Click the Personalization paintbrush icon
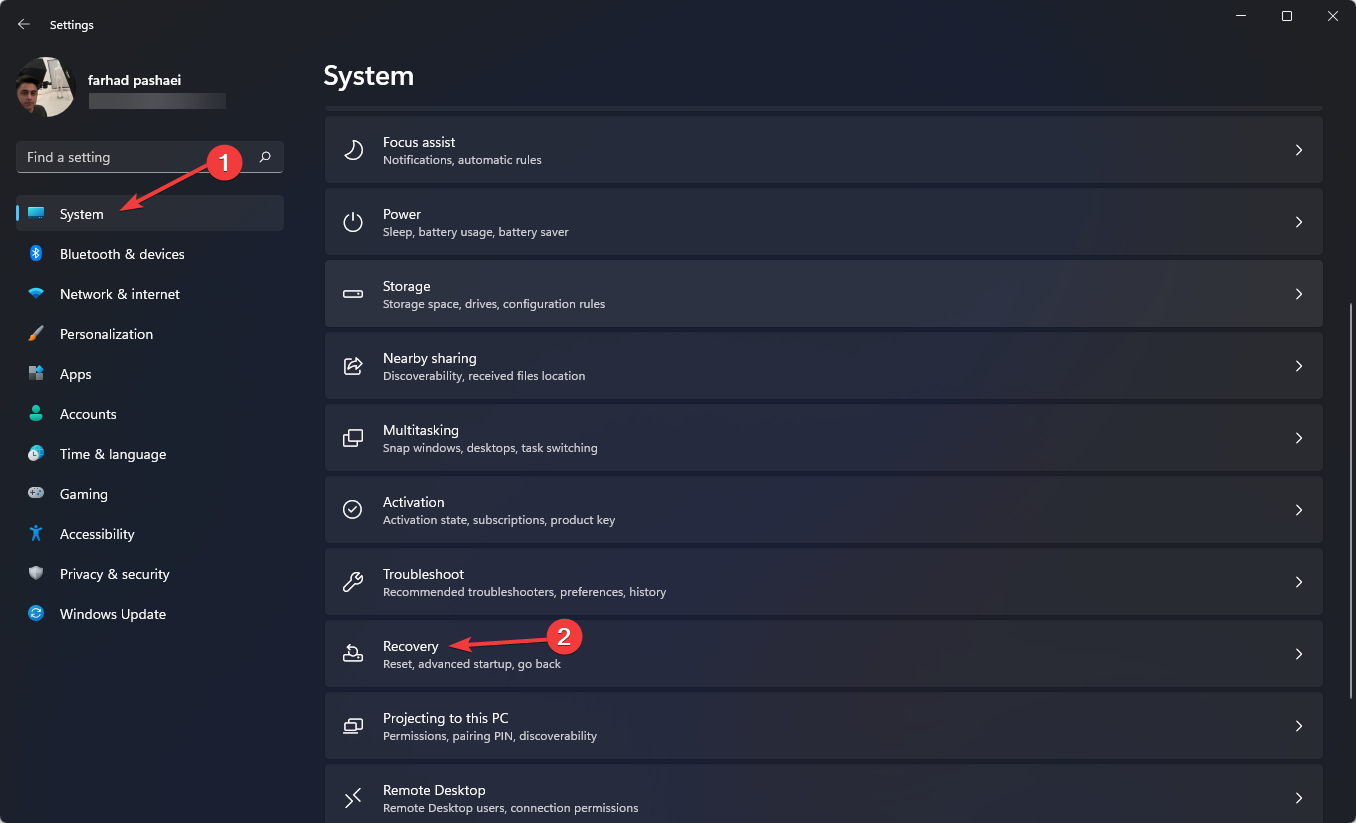Viewport: 1356px width, 823px height. (36, 334)
